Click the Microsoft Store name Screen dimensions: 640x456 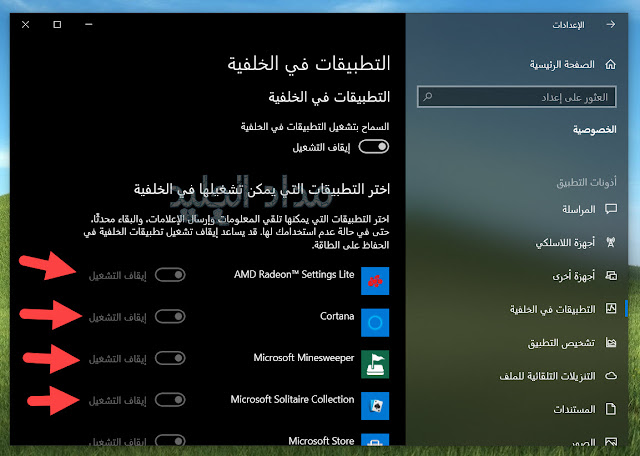coord(321,440)
